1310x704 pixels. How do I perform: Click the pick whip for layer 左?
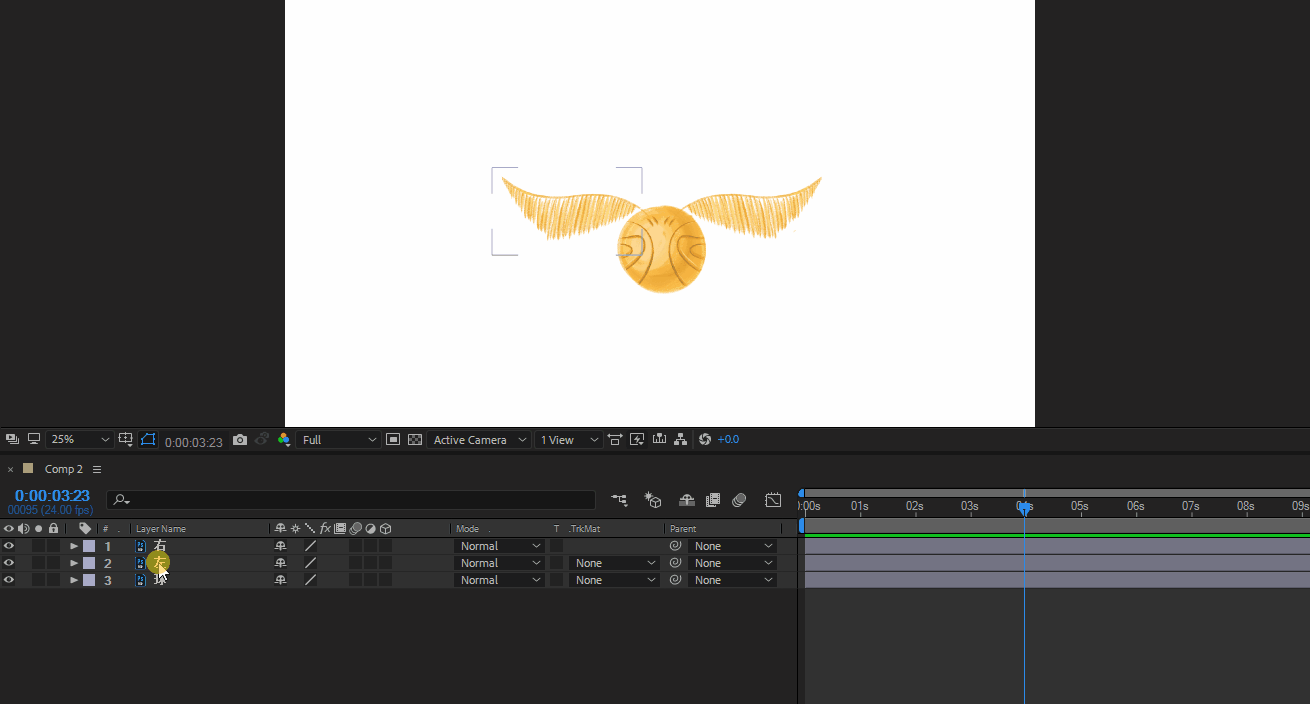(x=675, y=563)
